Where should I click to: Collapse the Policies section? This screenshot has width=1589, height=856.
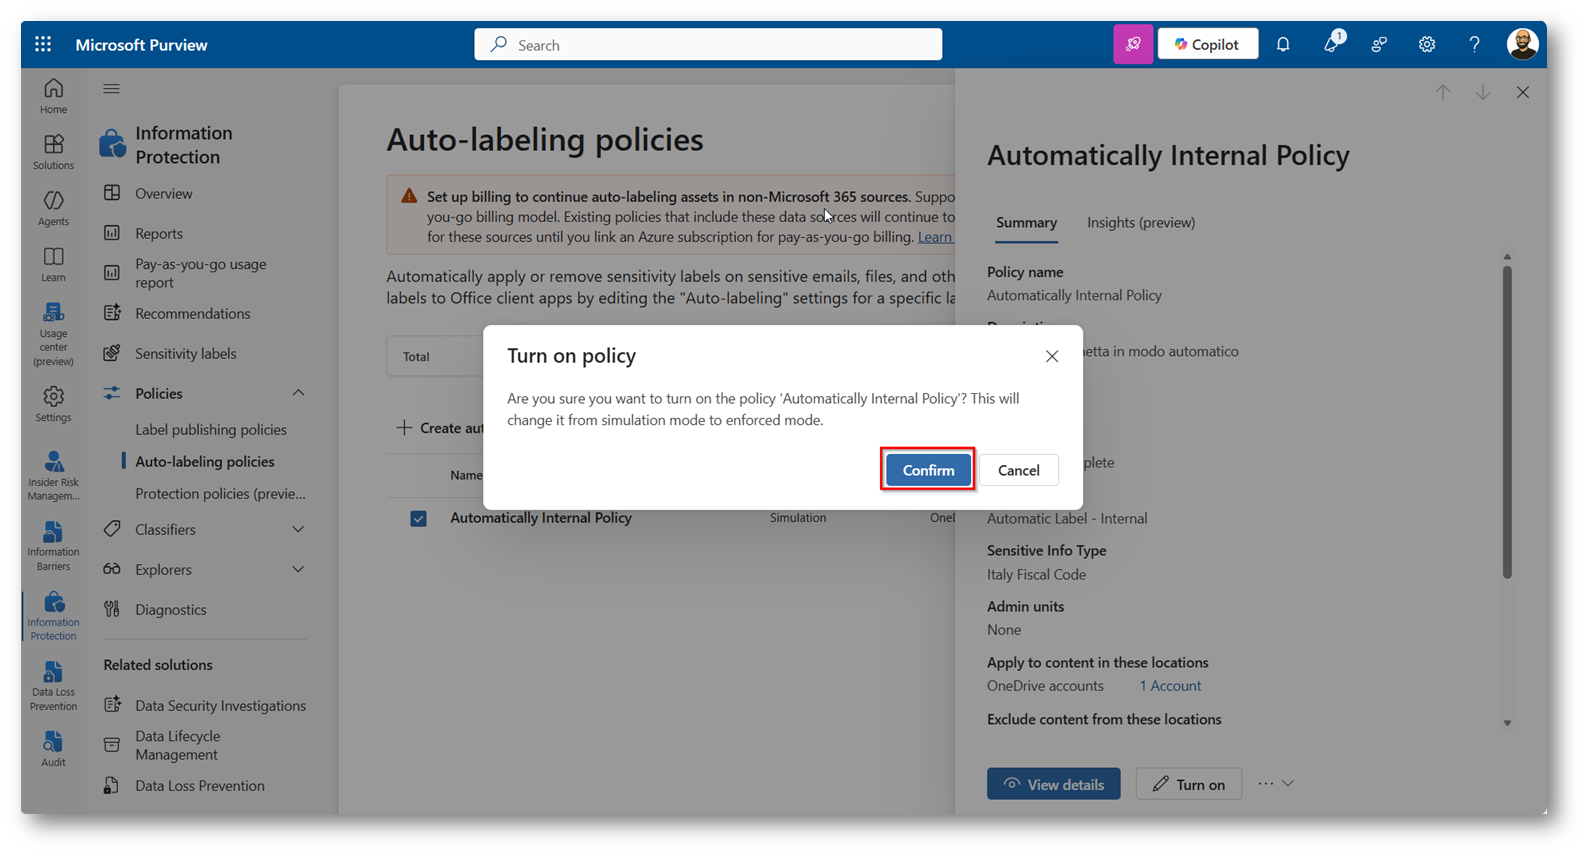pyautogui.click(x=298, y=393)
